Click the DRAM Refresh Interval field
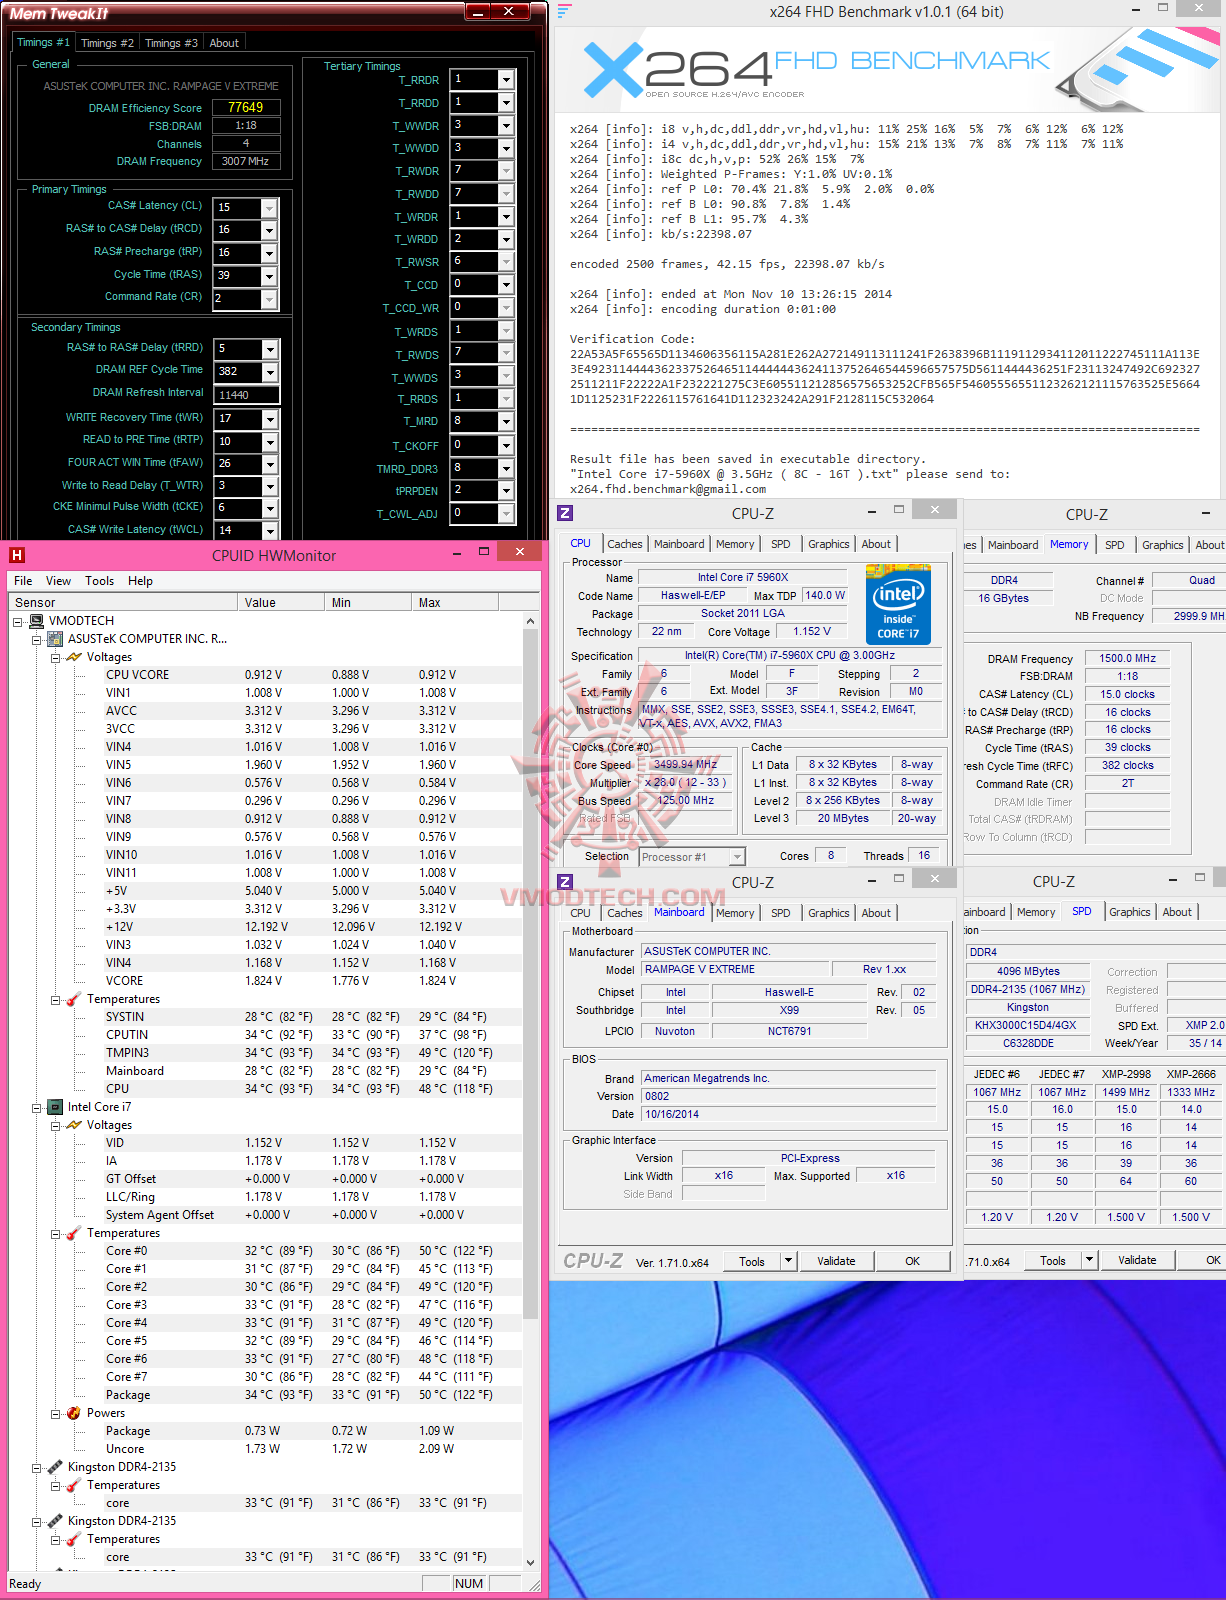The width and height of the screenshot is (1226, 1600). point(246,395)
